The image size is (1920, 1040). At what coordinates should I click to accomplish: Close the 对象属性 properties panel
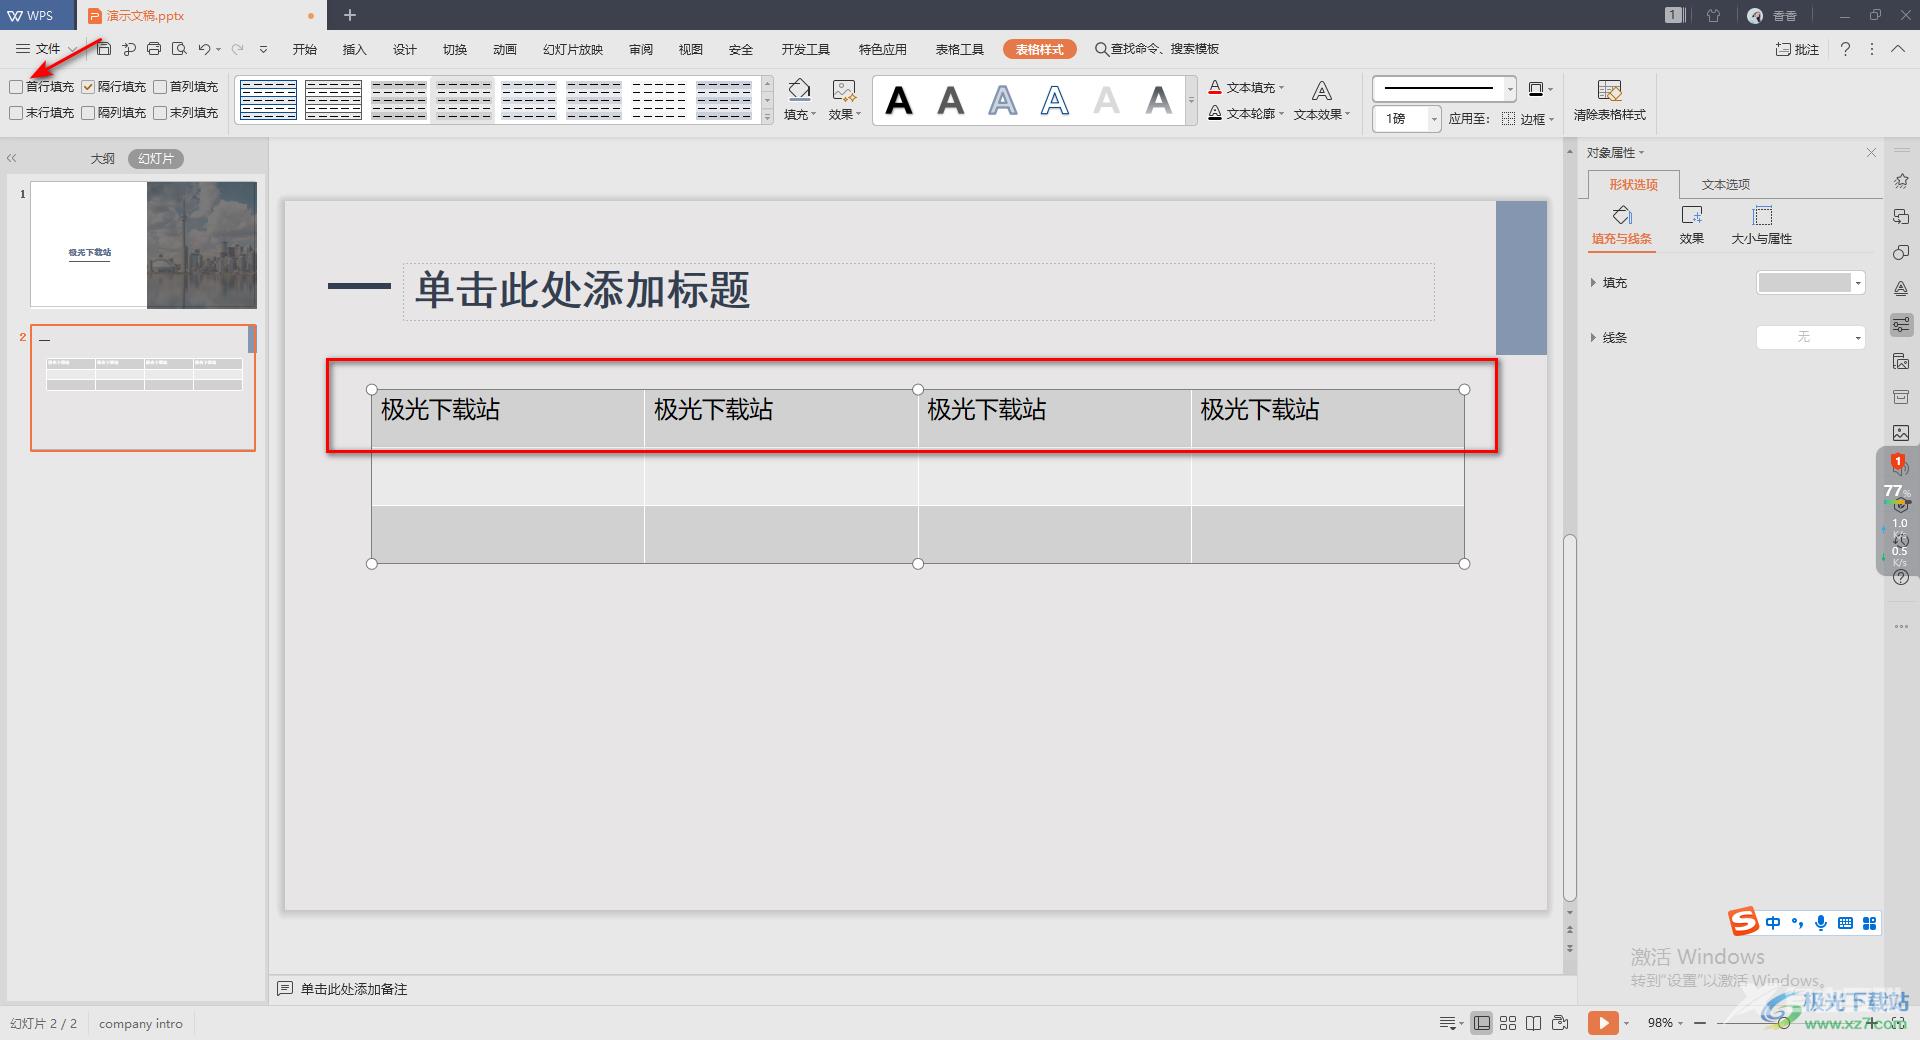(1871, 152)
